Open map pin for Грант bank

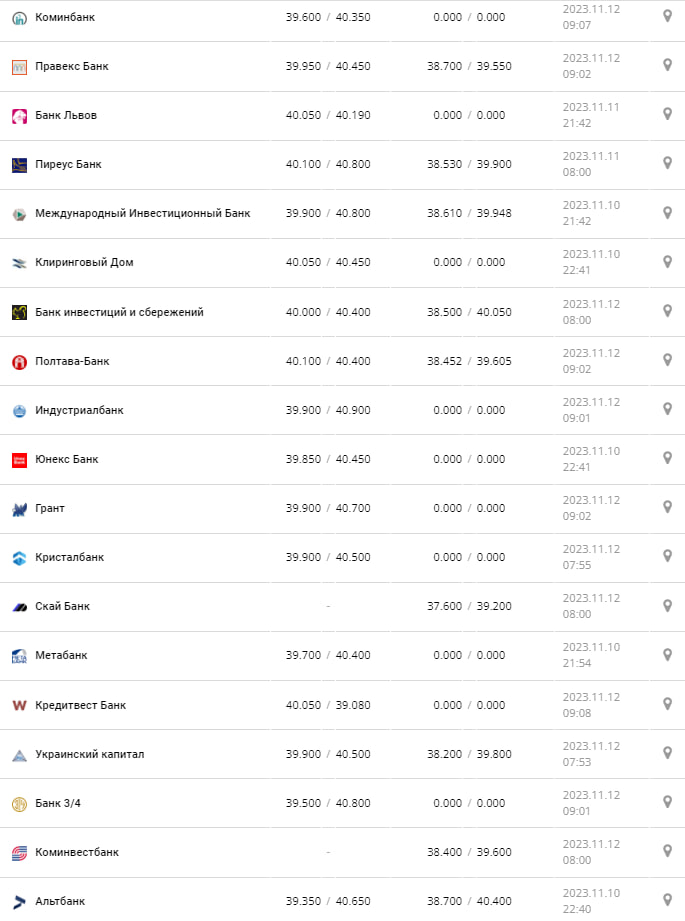(x=667, y=507)
